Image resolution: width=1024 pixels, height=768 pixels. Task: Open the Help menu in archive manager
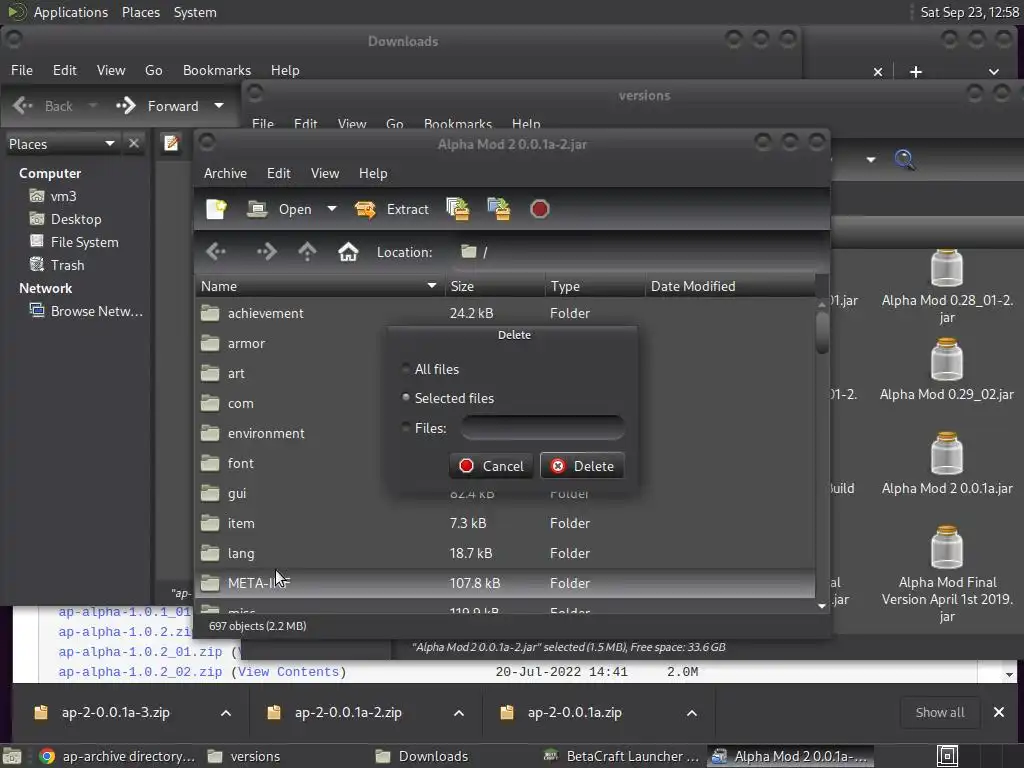point(373,173)
